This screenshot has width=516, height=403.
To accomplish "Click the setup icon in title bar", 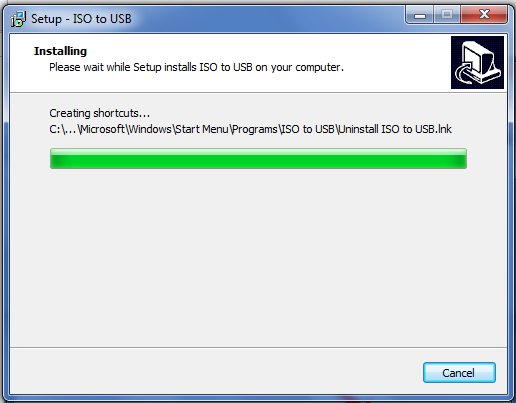I will [18, 19].
